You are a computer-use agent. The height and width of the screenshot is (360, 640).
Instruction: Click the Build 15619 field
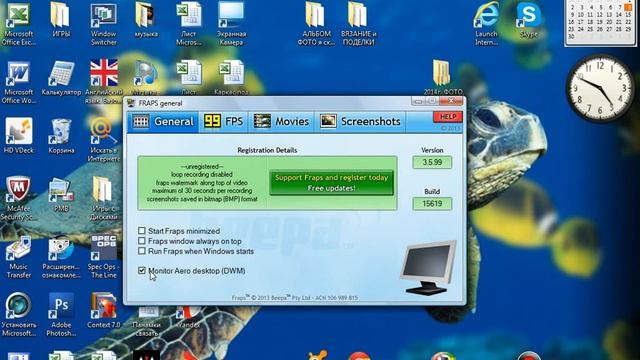(432, 204)
